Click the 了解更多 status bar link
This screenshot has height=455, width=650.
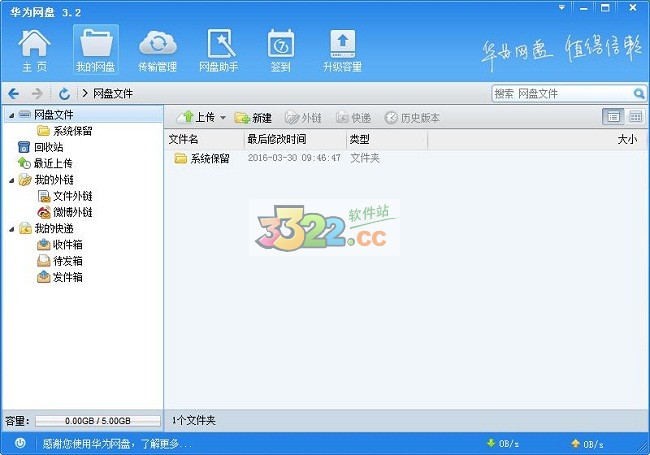(x=166, y=444)
